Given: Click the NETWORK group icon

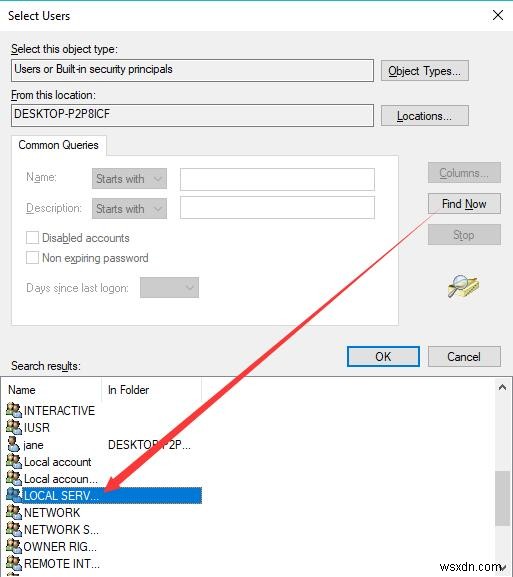Looking at the screenshot, I should 14,512.
